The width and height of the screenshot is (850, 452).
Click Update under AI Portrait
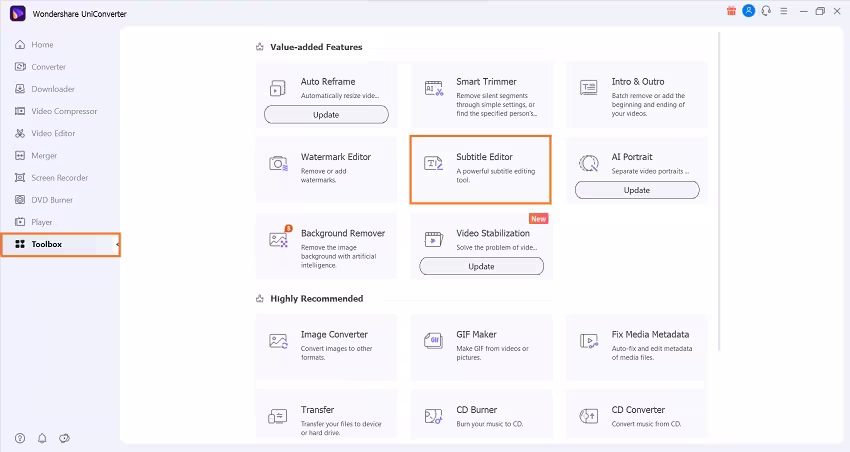(x=637, y=190)
